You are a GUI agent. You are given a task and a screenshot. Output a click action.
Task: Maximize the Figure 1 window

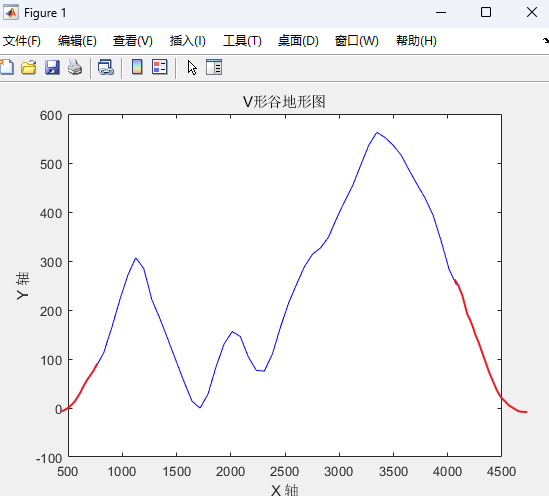click(486, 13)
